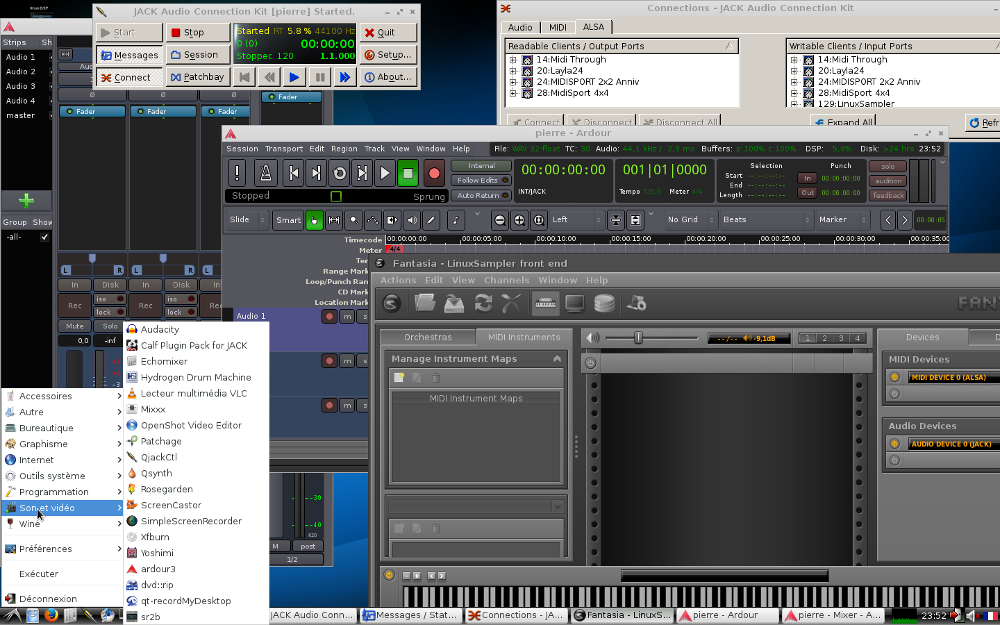
Task: Select Ardour's range tool
Action: pos(334,220)
